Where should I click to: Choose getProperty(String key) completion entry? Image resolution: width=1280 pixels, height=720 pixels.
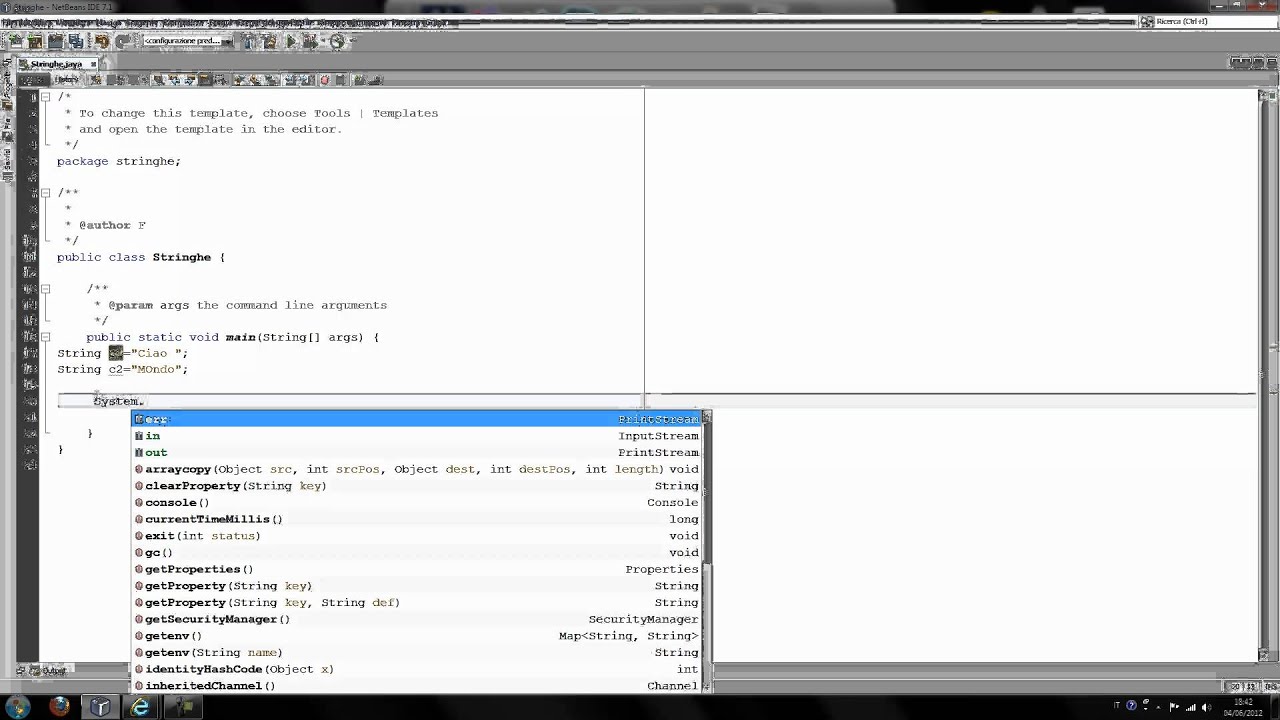[x=417, y=586]
